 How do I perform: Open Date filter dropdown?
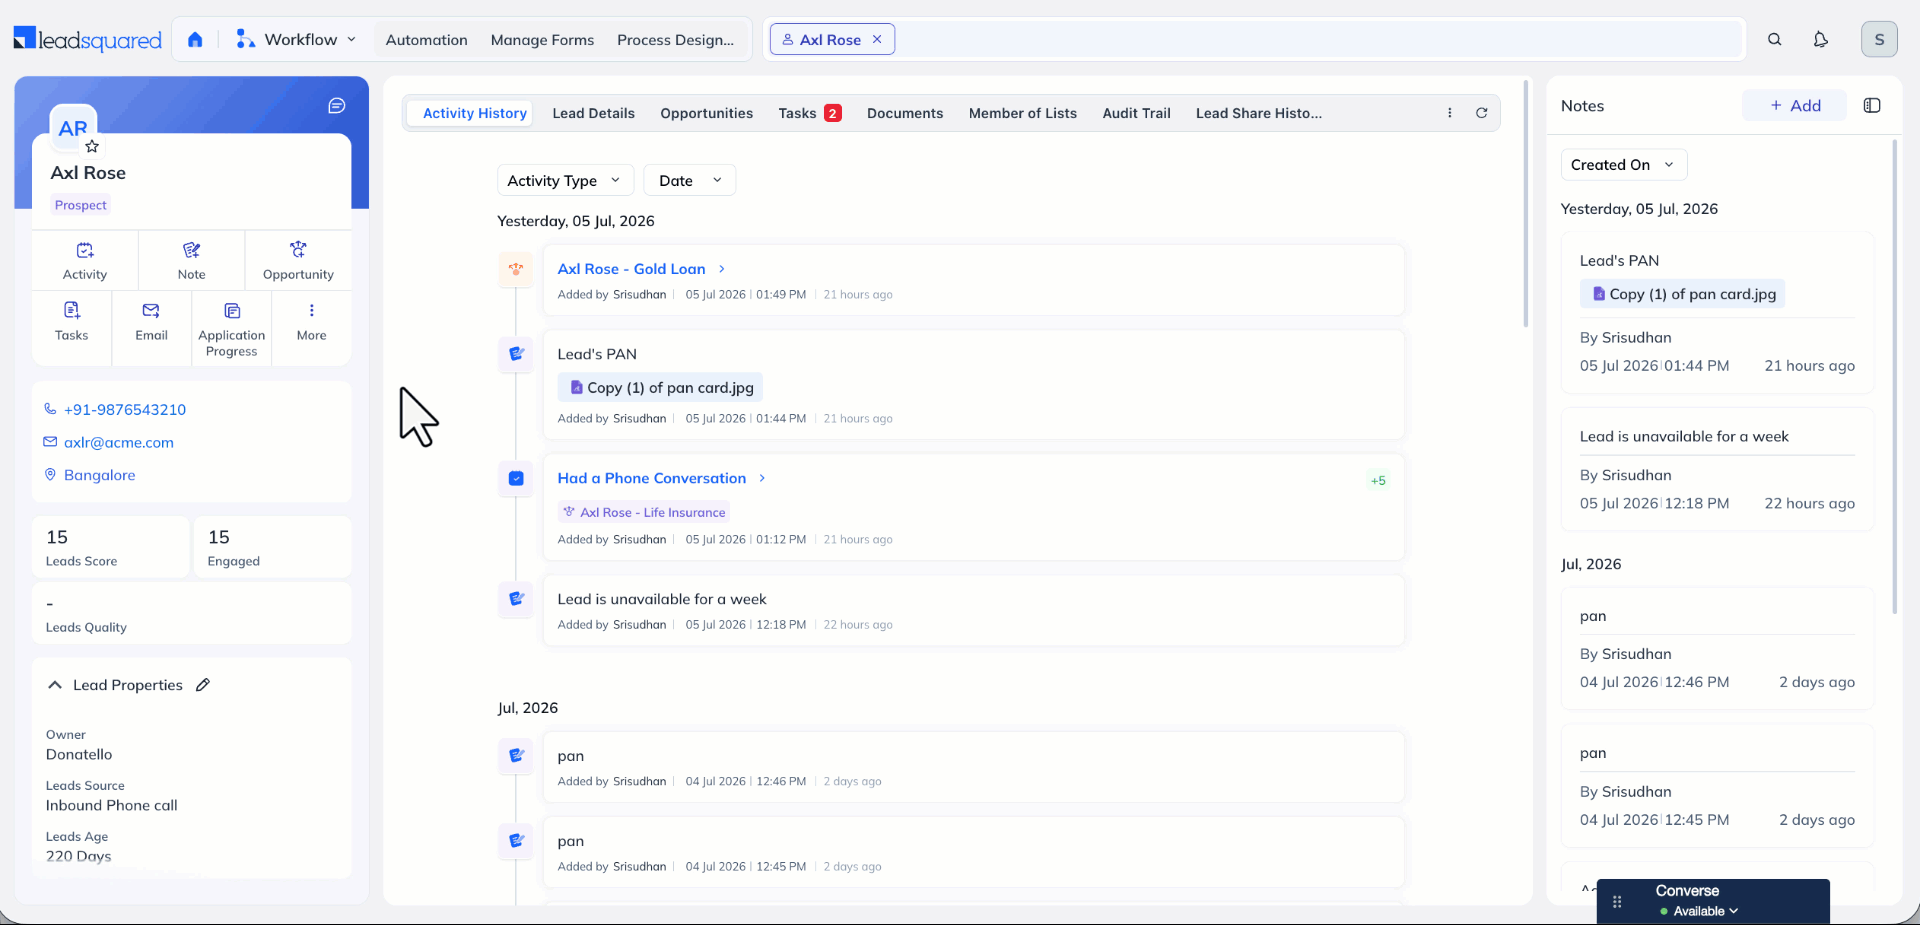690,180
